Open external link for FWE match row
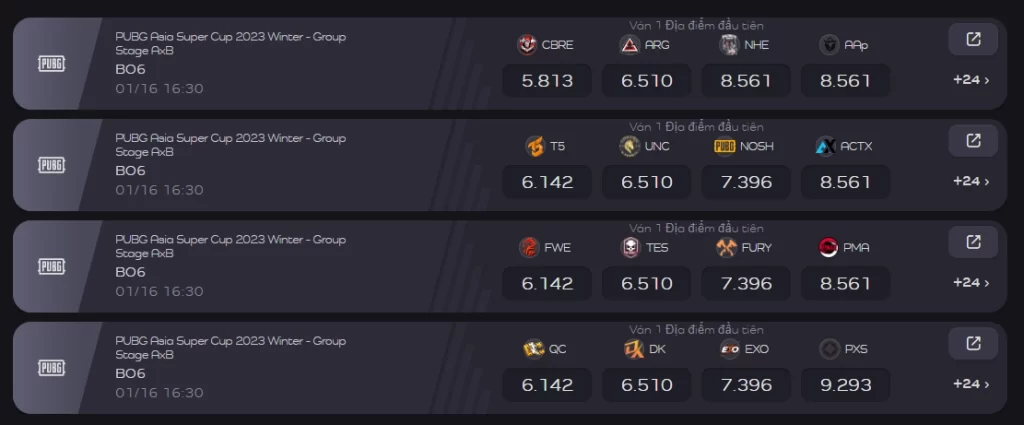 point(972,242)
